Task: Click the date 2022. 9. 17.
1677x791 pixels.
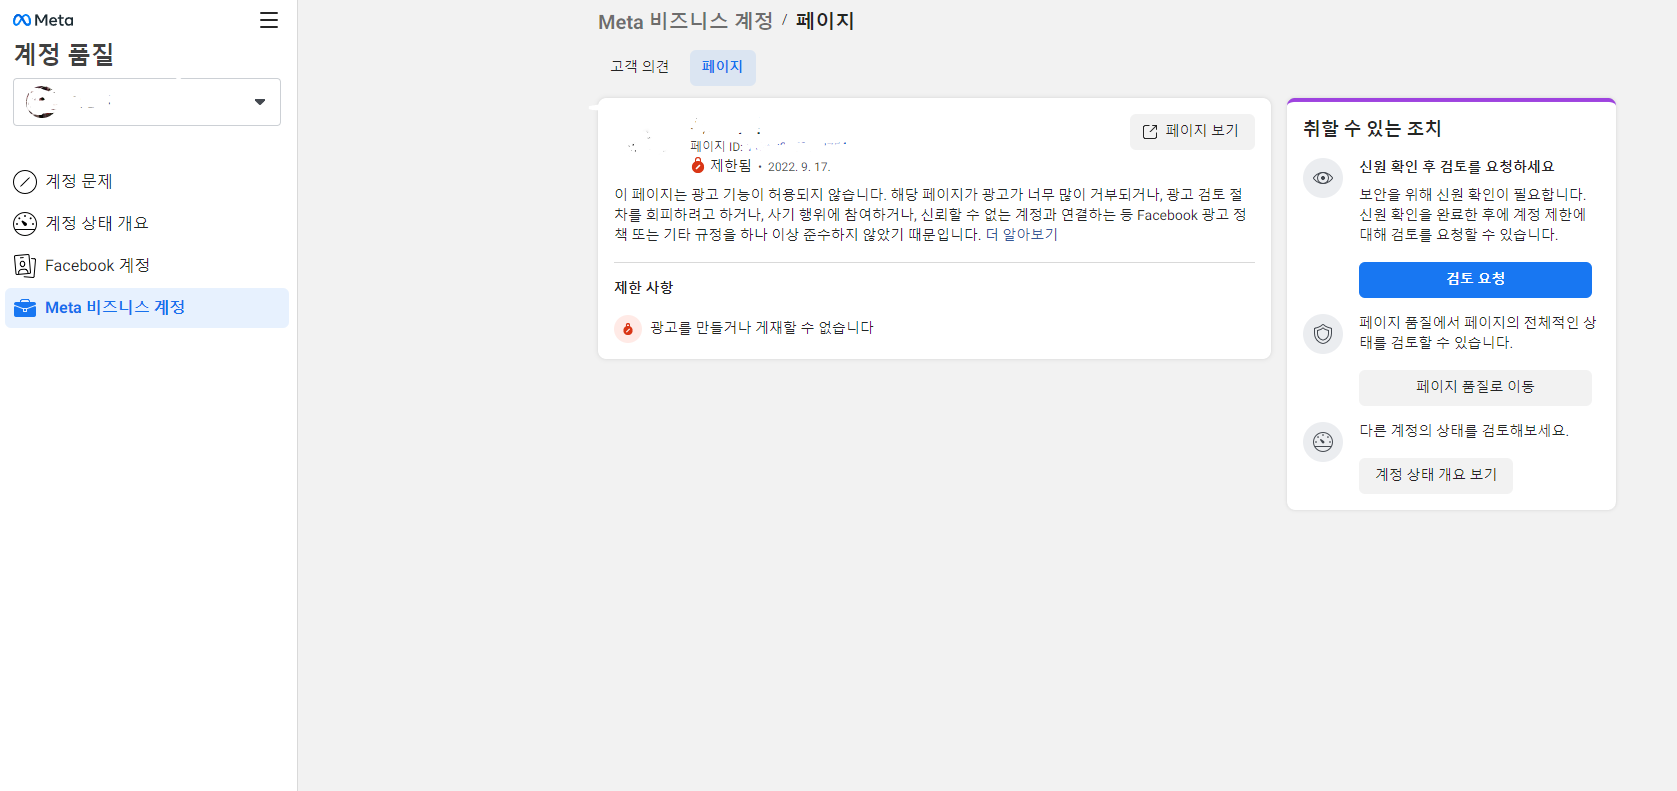Action: 799,167
